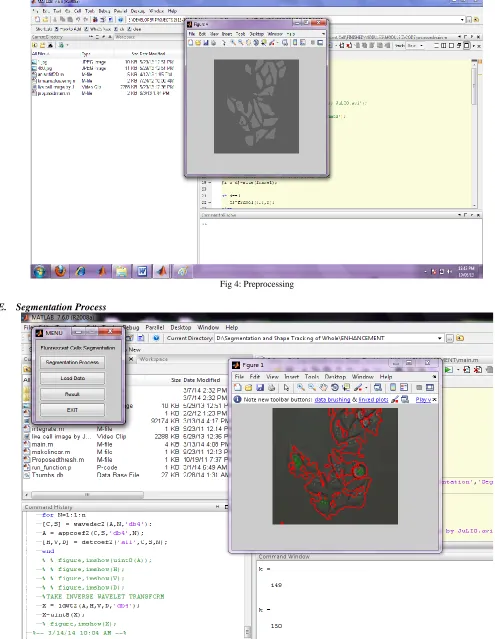This screenshot has width=495, height=639.
Task: Select Rotate 3D tool in lower Figure 1
Action: click(335, 388)
